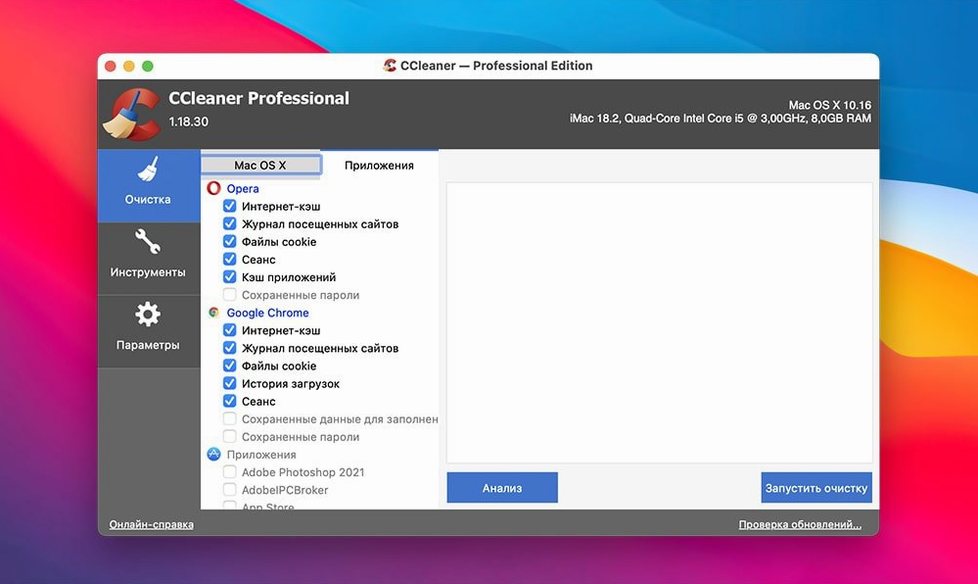Click the 'AdobeIPCBroker' label

pyautogui.click(x=285, y=490)
